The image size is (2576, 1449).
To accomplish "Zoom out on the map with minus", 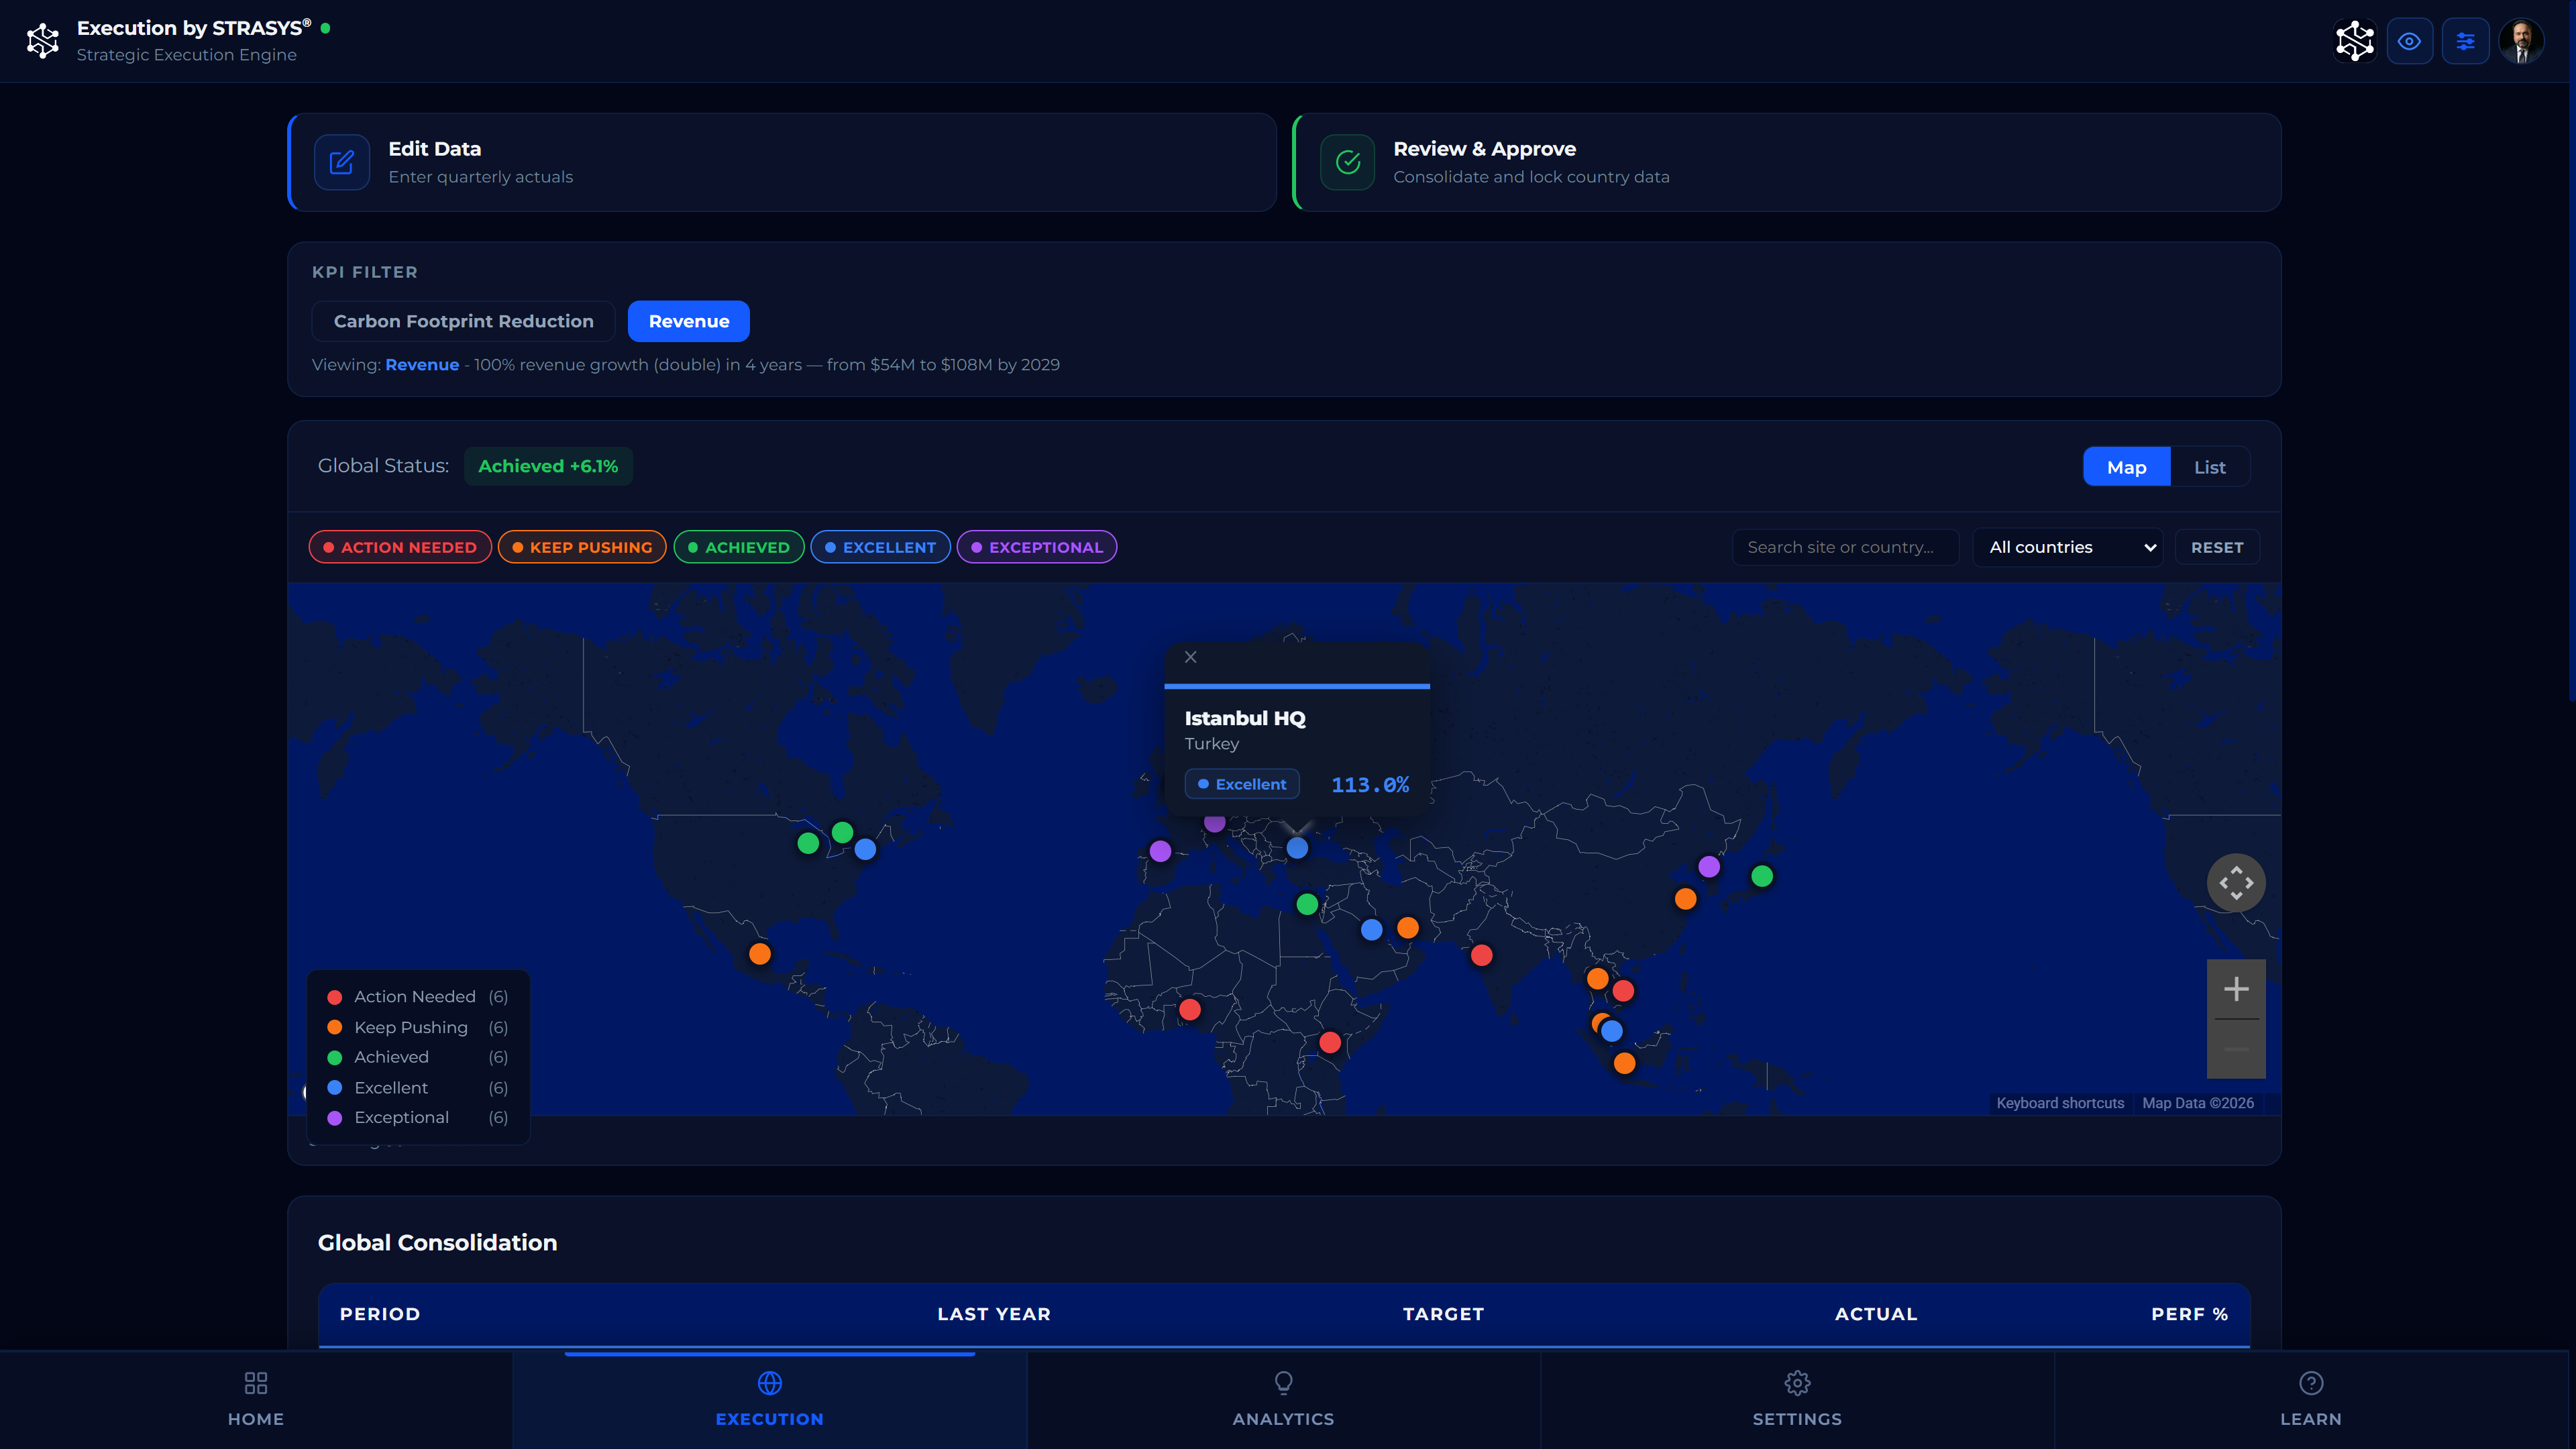I will tap(2236, 1049).
